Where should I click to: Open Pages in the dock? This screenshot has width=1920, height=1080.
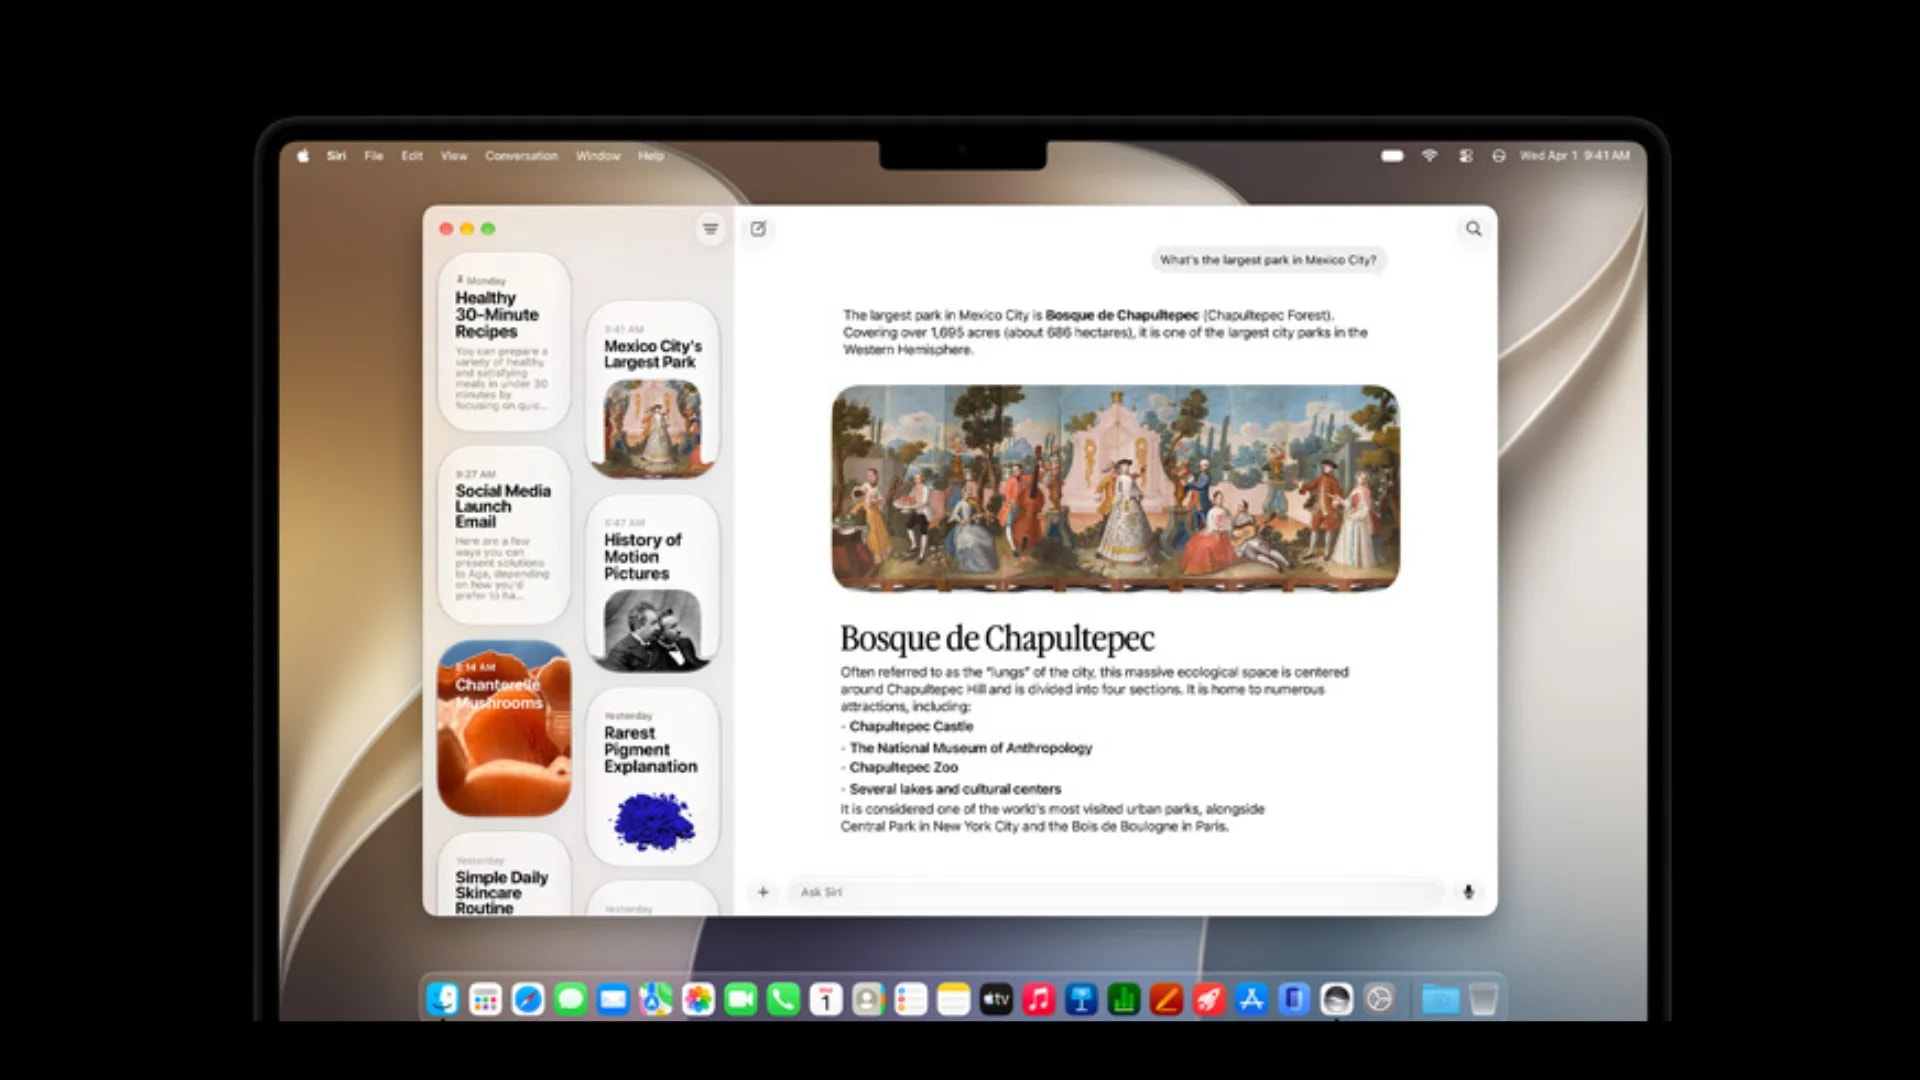pos(1166,999)
